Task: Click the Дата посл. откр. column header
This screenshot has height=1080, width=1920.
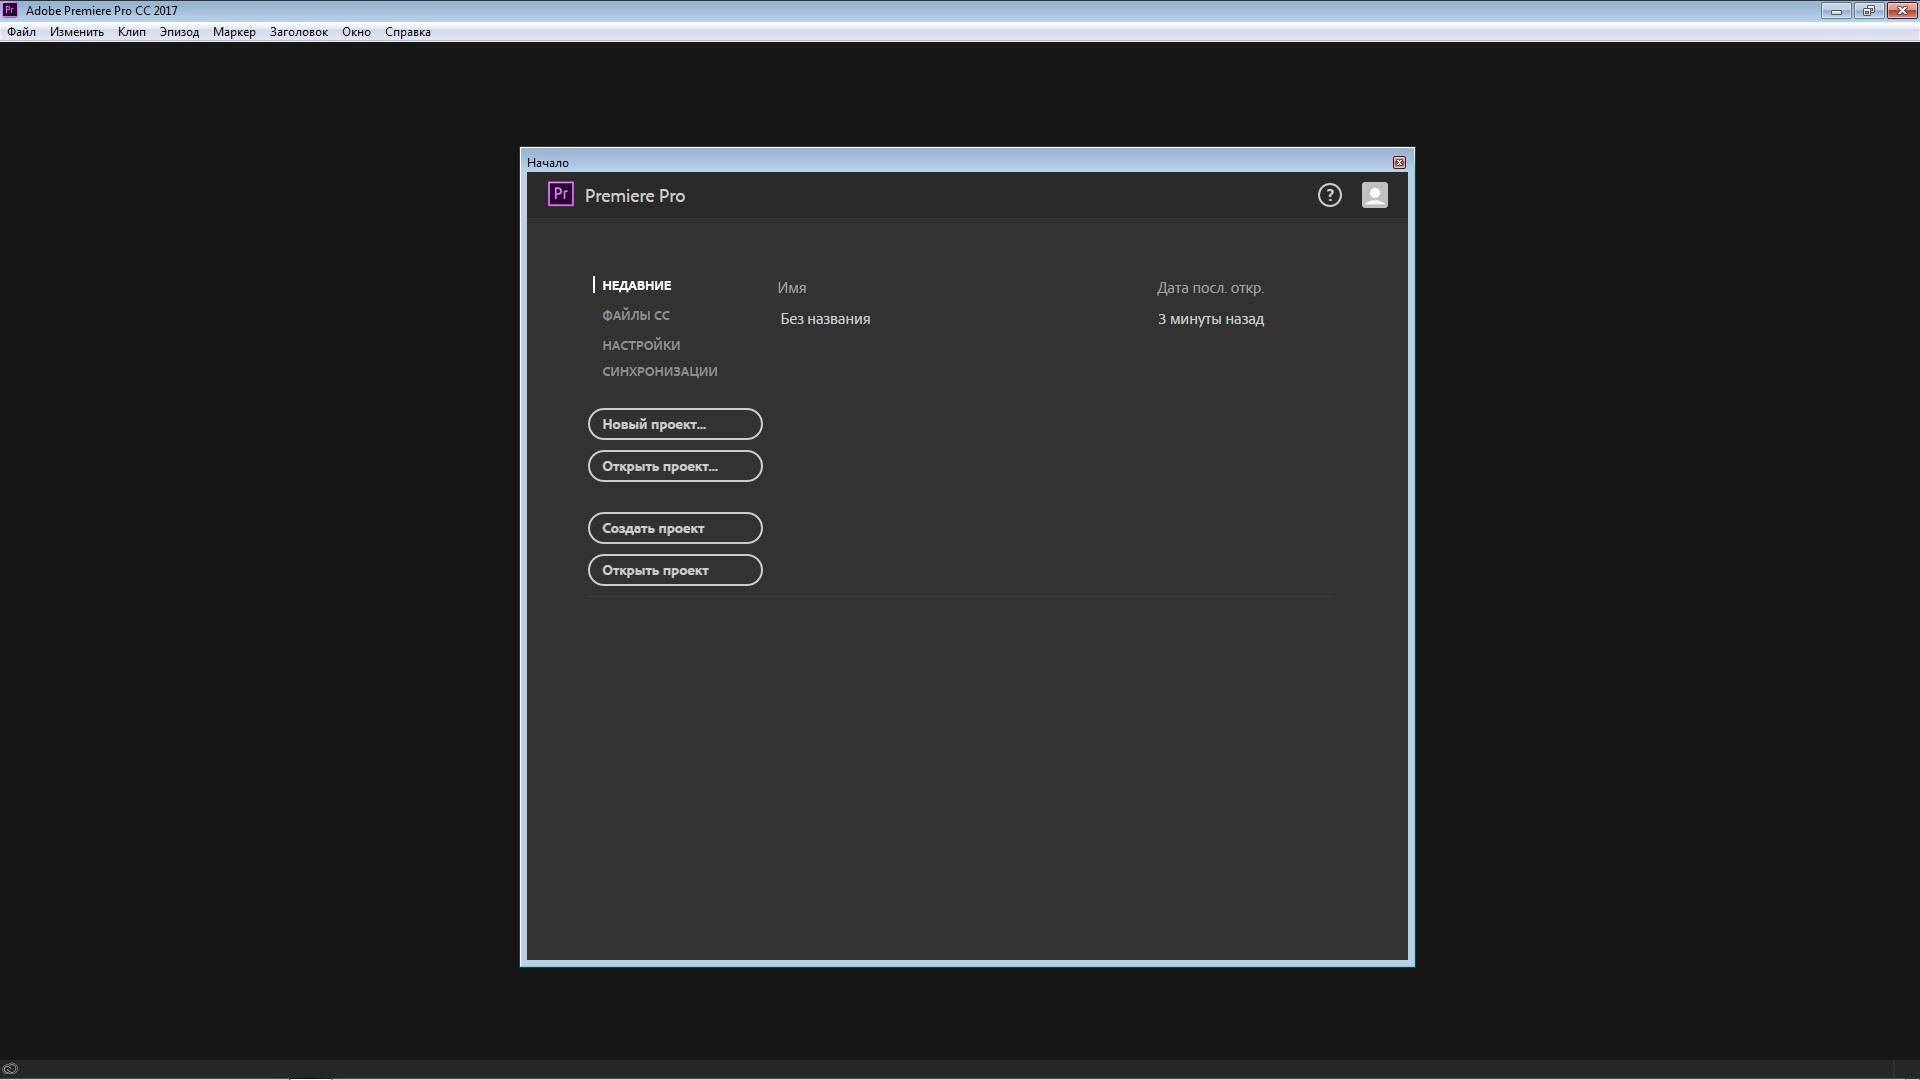Action: (1210, 288)
